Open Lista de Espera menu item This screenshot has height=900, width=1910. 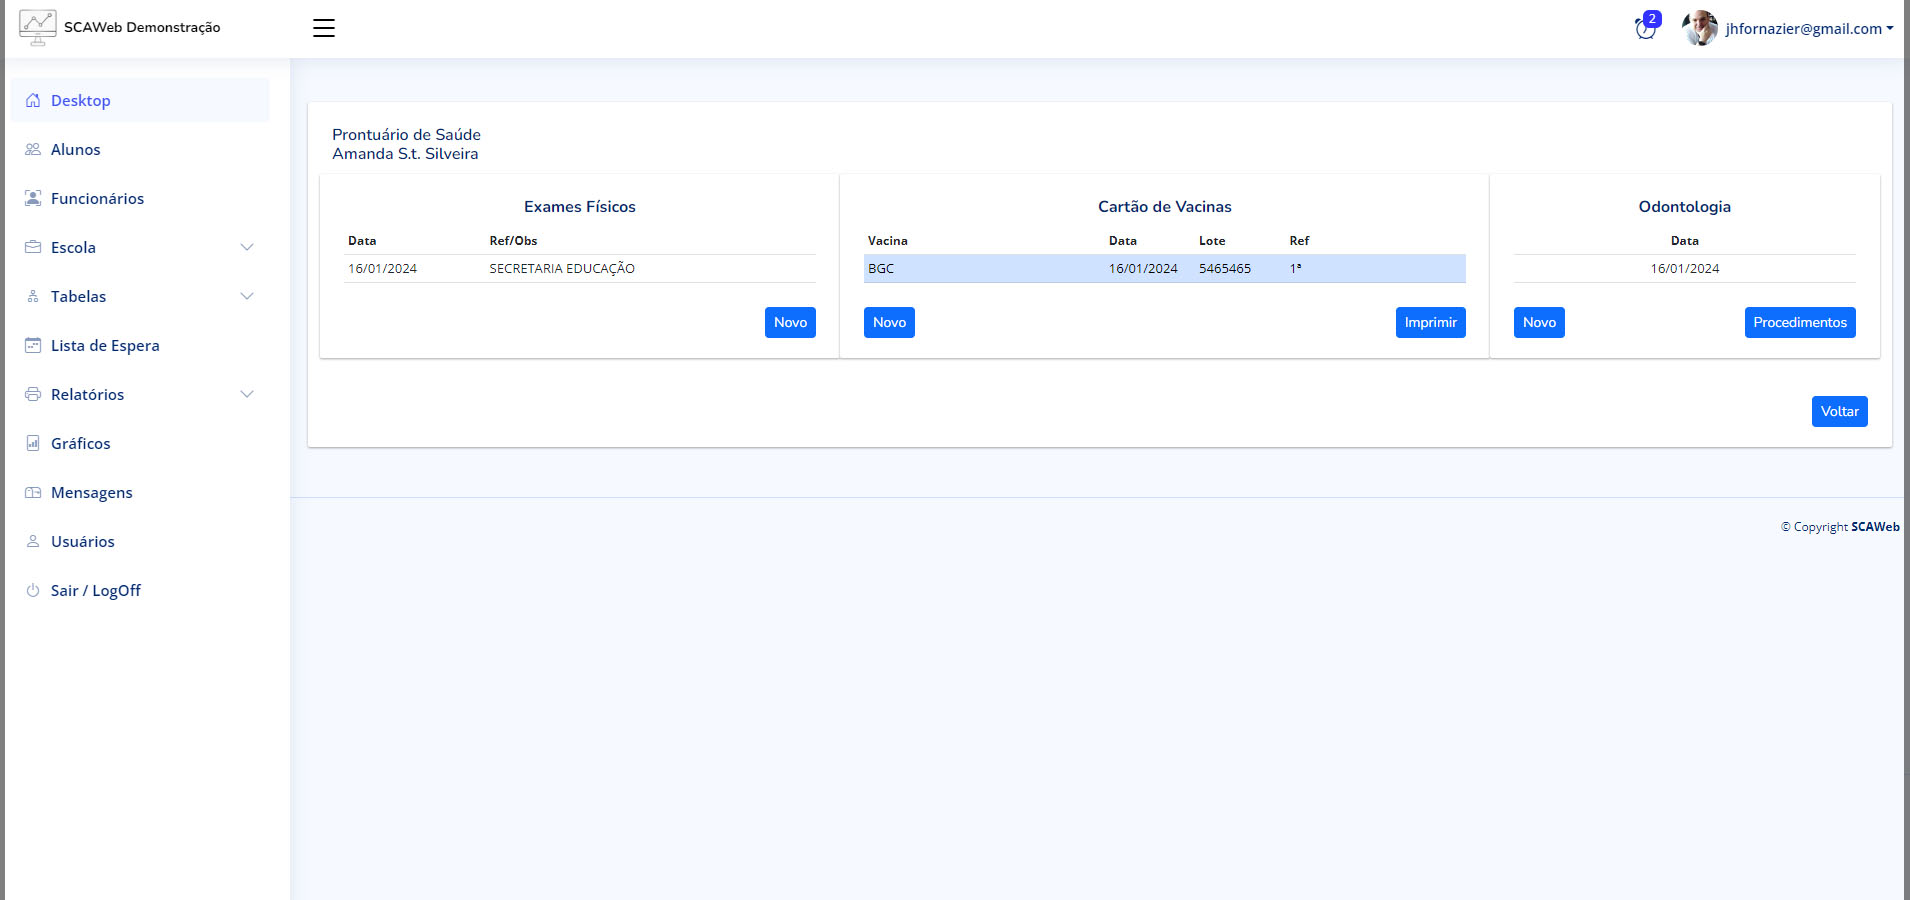[105, 346]
